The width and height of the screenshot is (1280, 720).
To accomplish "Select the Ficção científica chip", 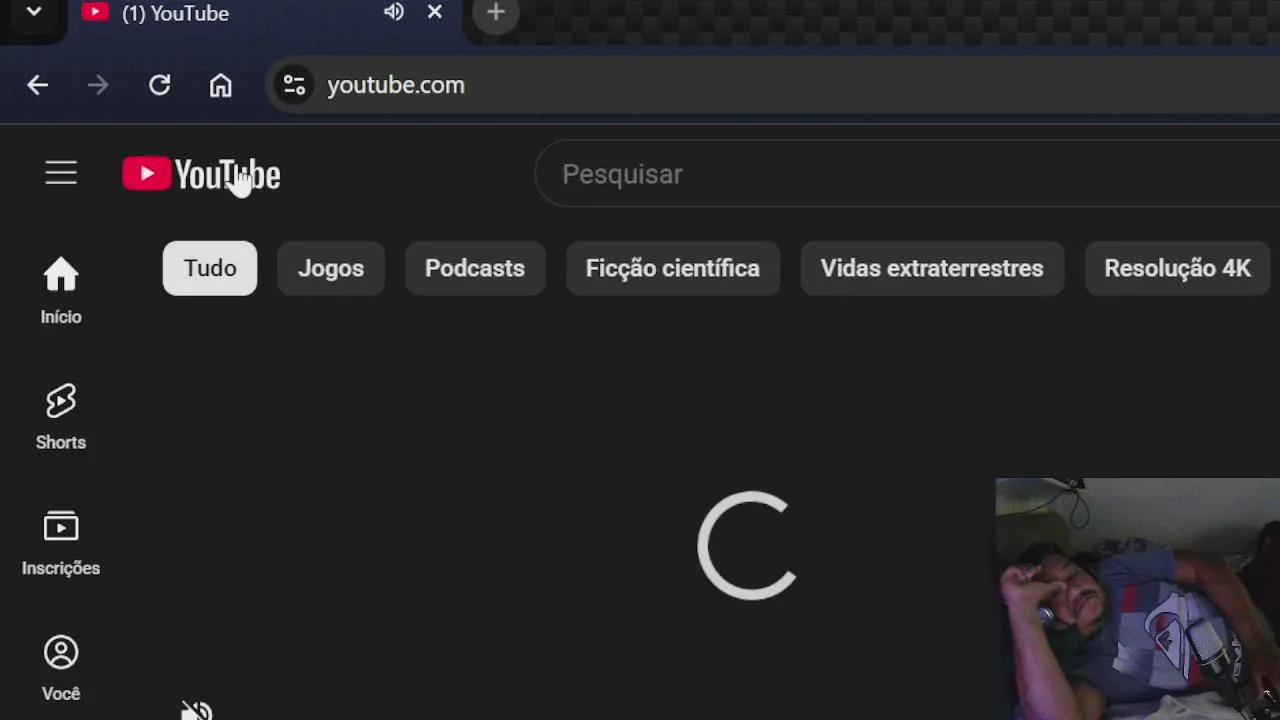I will click(673, 268).
